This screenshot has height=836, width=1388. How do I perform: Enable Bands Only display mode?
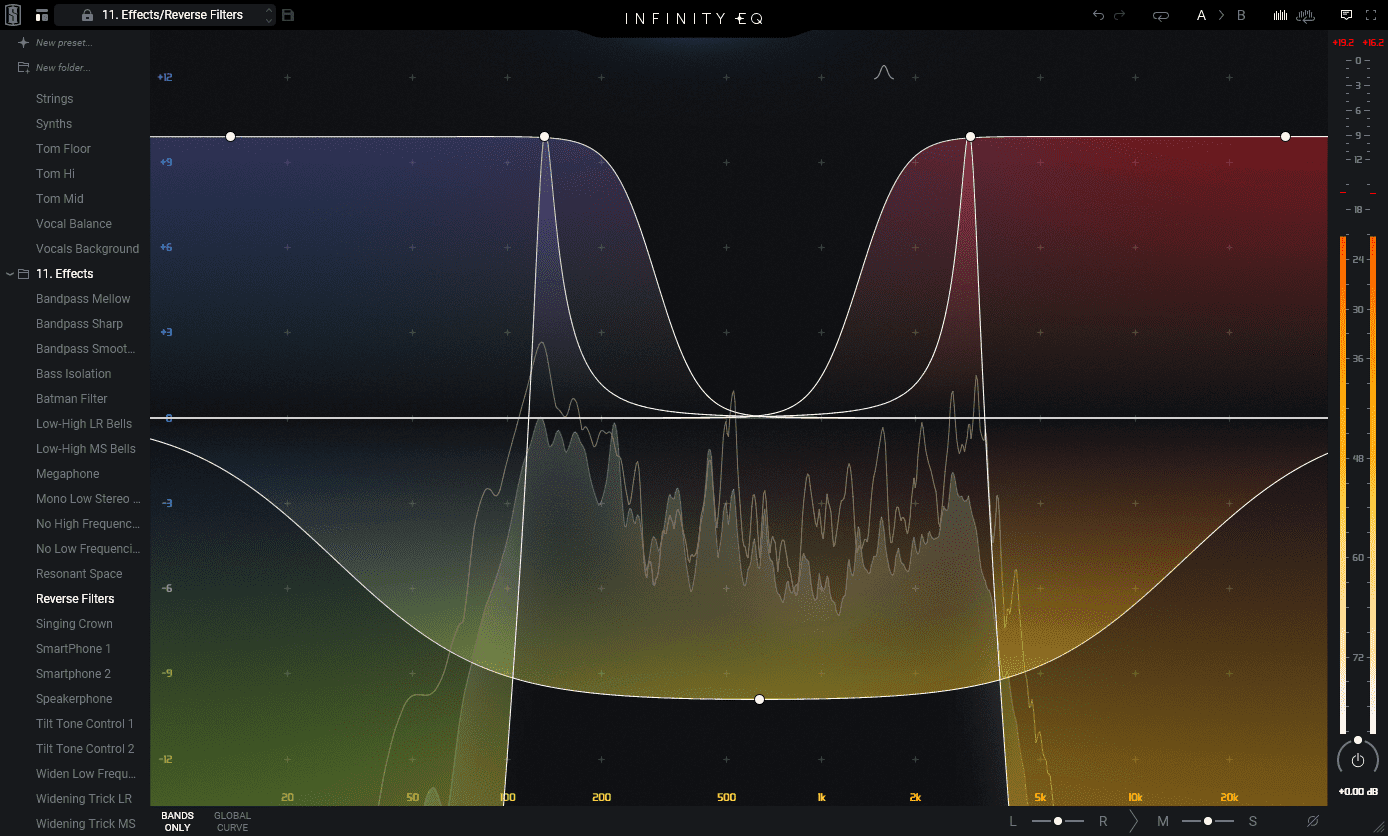click(x=177, y=822)
